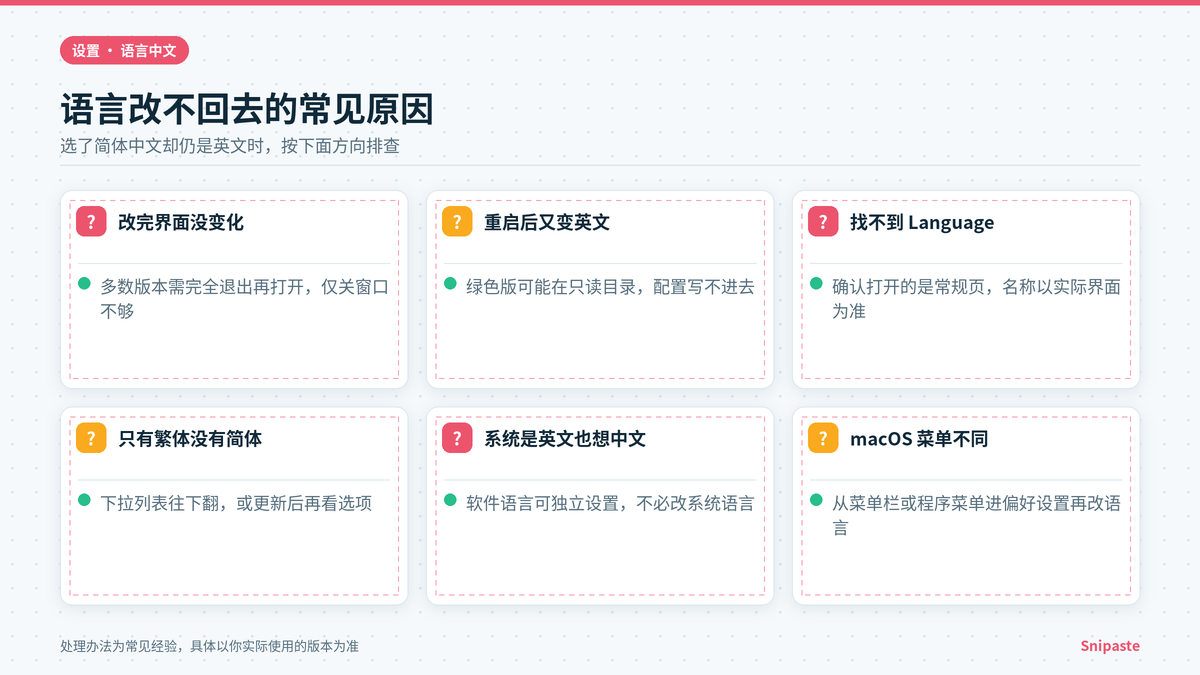Screen dimensions: 1200x675
Task: Click the subtitle 选了简体中文却仍是英文时
Action: (x=230, y=146)
